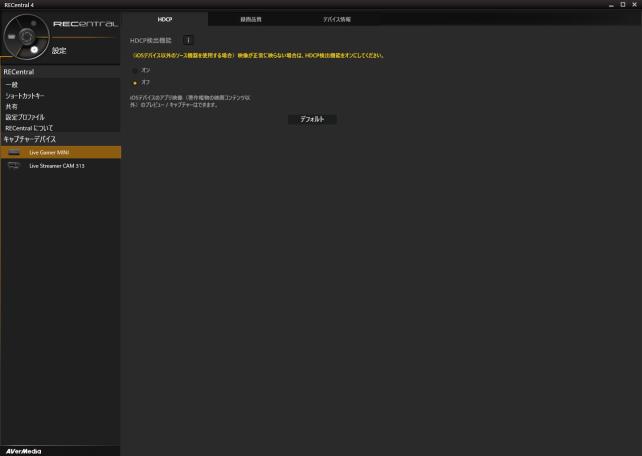Click the Live Gamer MINI device icon

click(x=14, y=152)
